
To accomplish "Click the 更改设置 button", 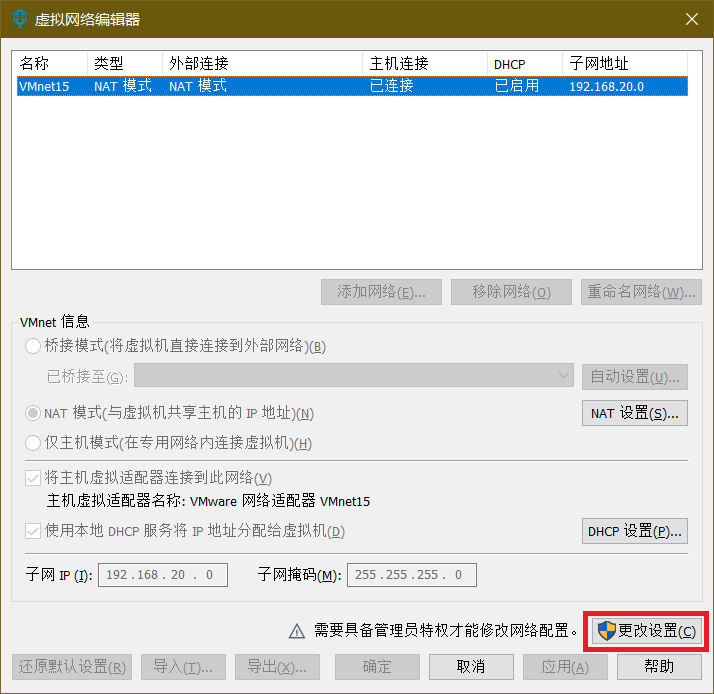I will pos(647,631).
